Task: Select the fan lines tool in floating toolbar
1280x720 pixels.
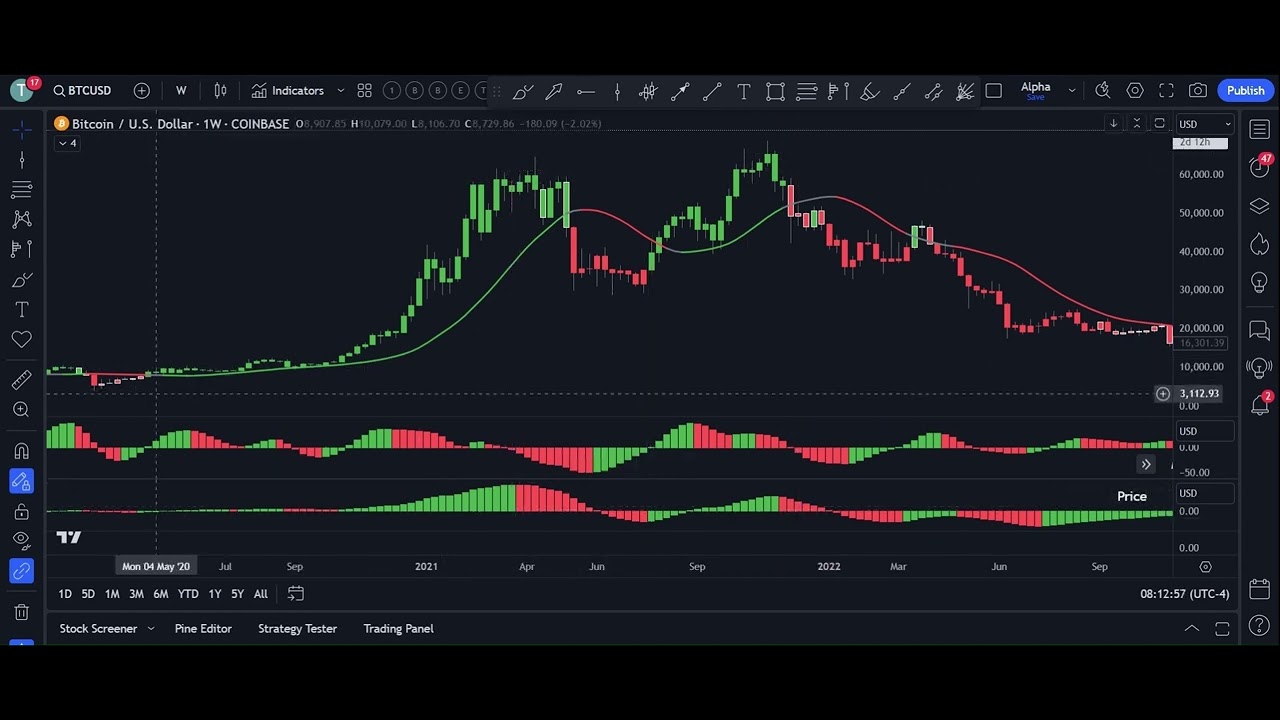Action: [965, 92]
